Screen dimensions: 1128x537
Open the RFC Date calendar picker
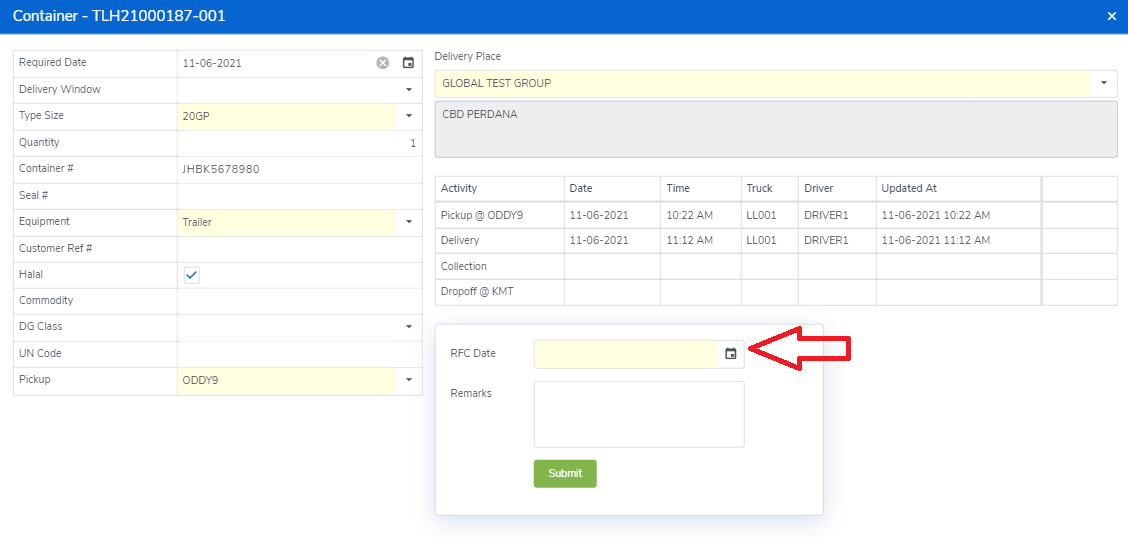[731, 354]
